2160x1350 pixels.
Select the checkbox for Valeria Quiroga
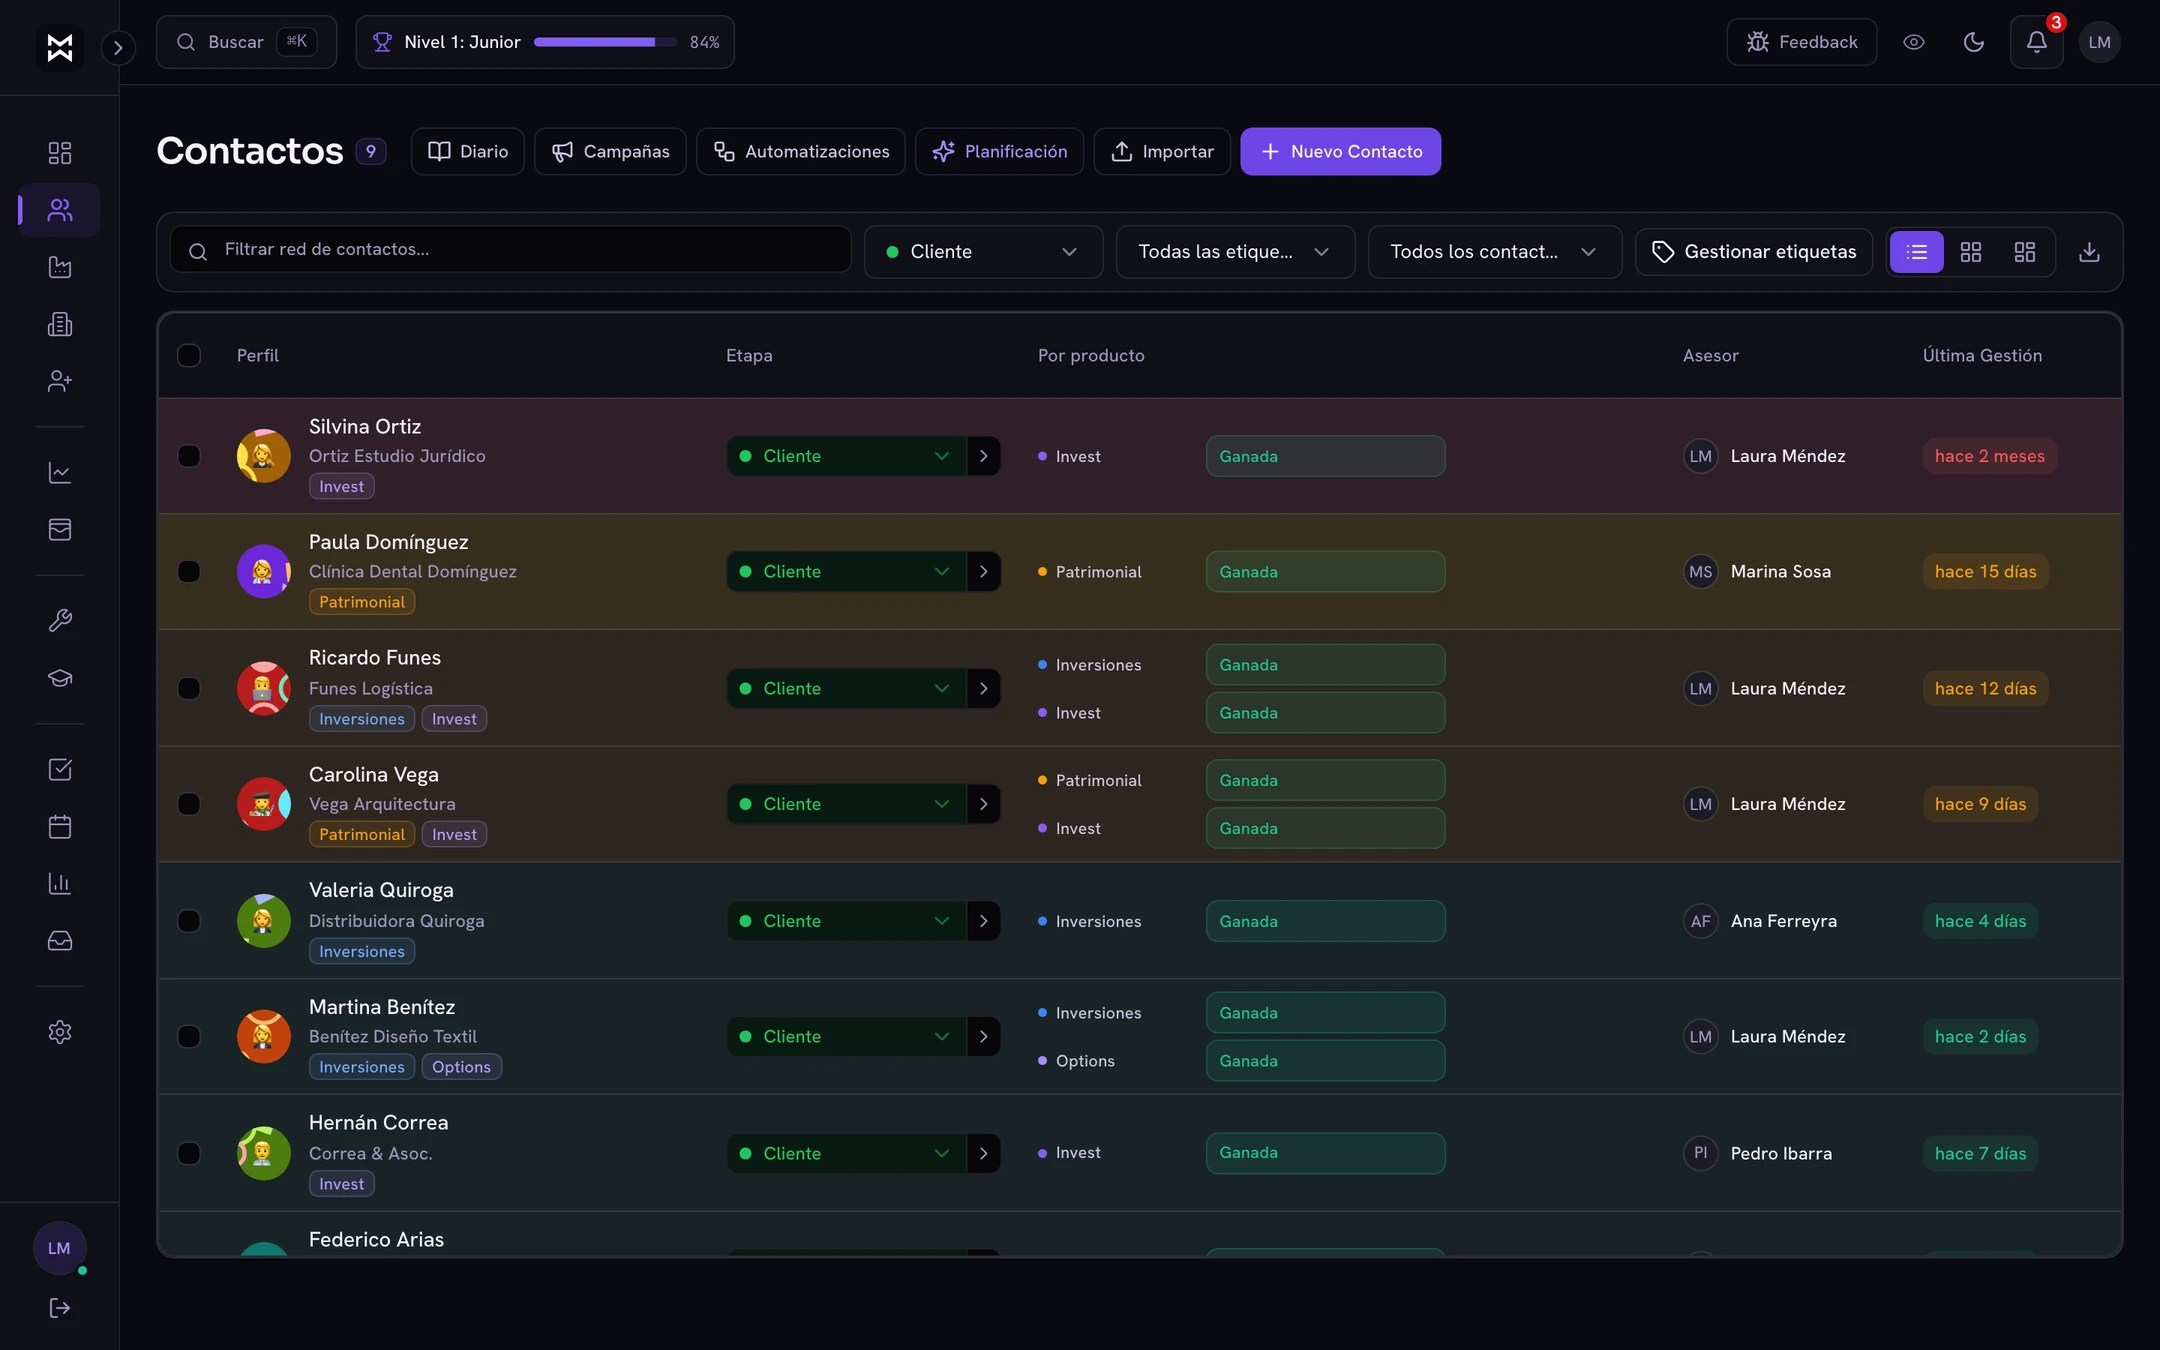point(189,921)
